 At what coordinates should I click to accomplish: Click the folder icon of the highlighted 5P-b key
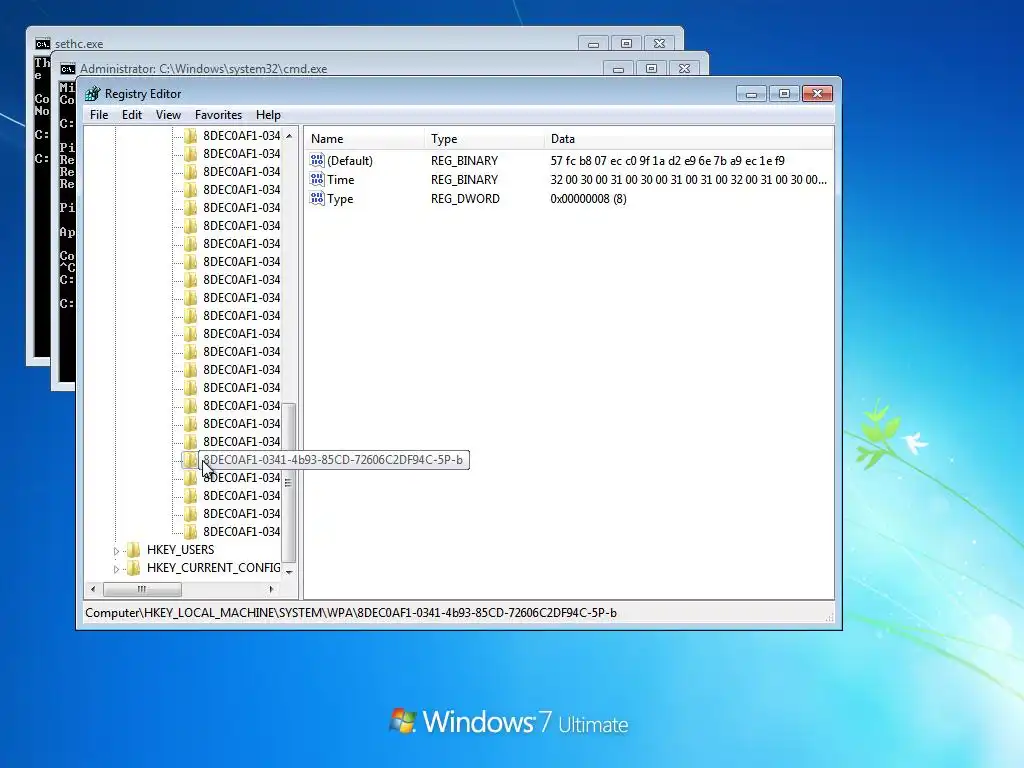[190, 460]
